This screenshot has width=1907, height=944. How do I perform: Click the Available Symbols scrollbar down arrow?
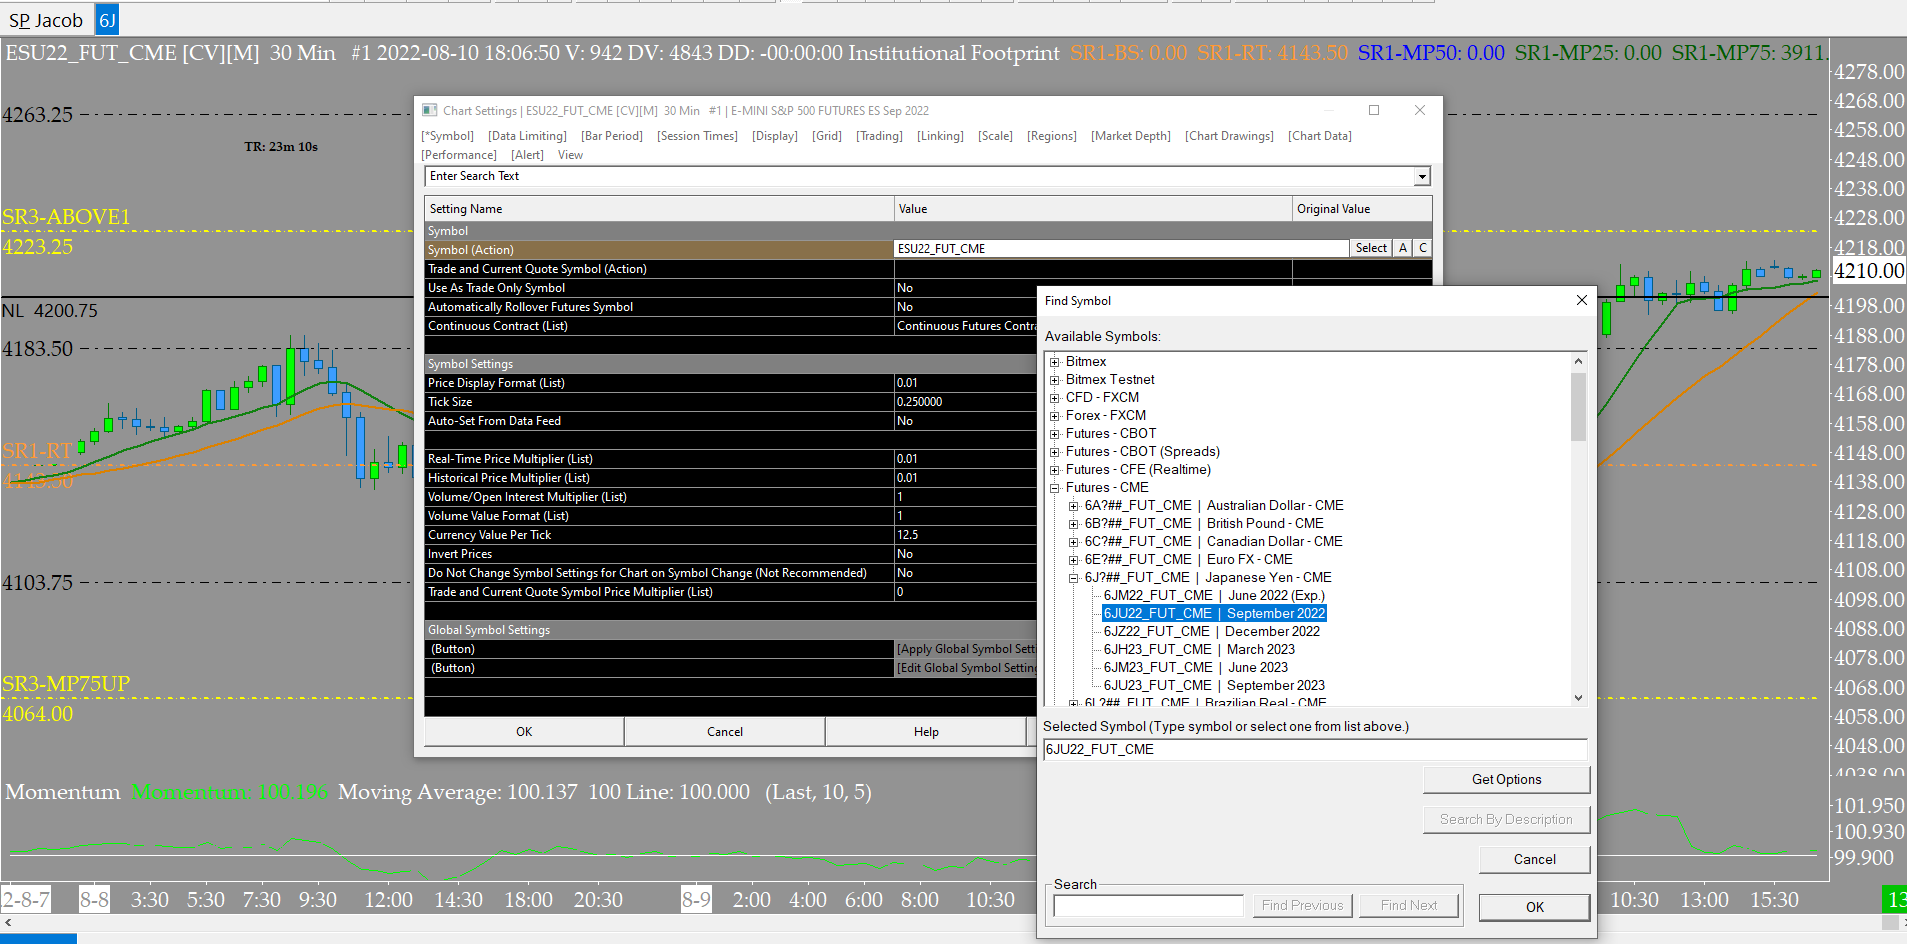click(1578, 698)
